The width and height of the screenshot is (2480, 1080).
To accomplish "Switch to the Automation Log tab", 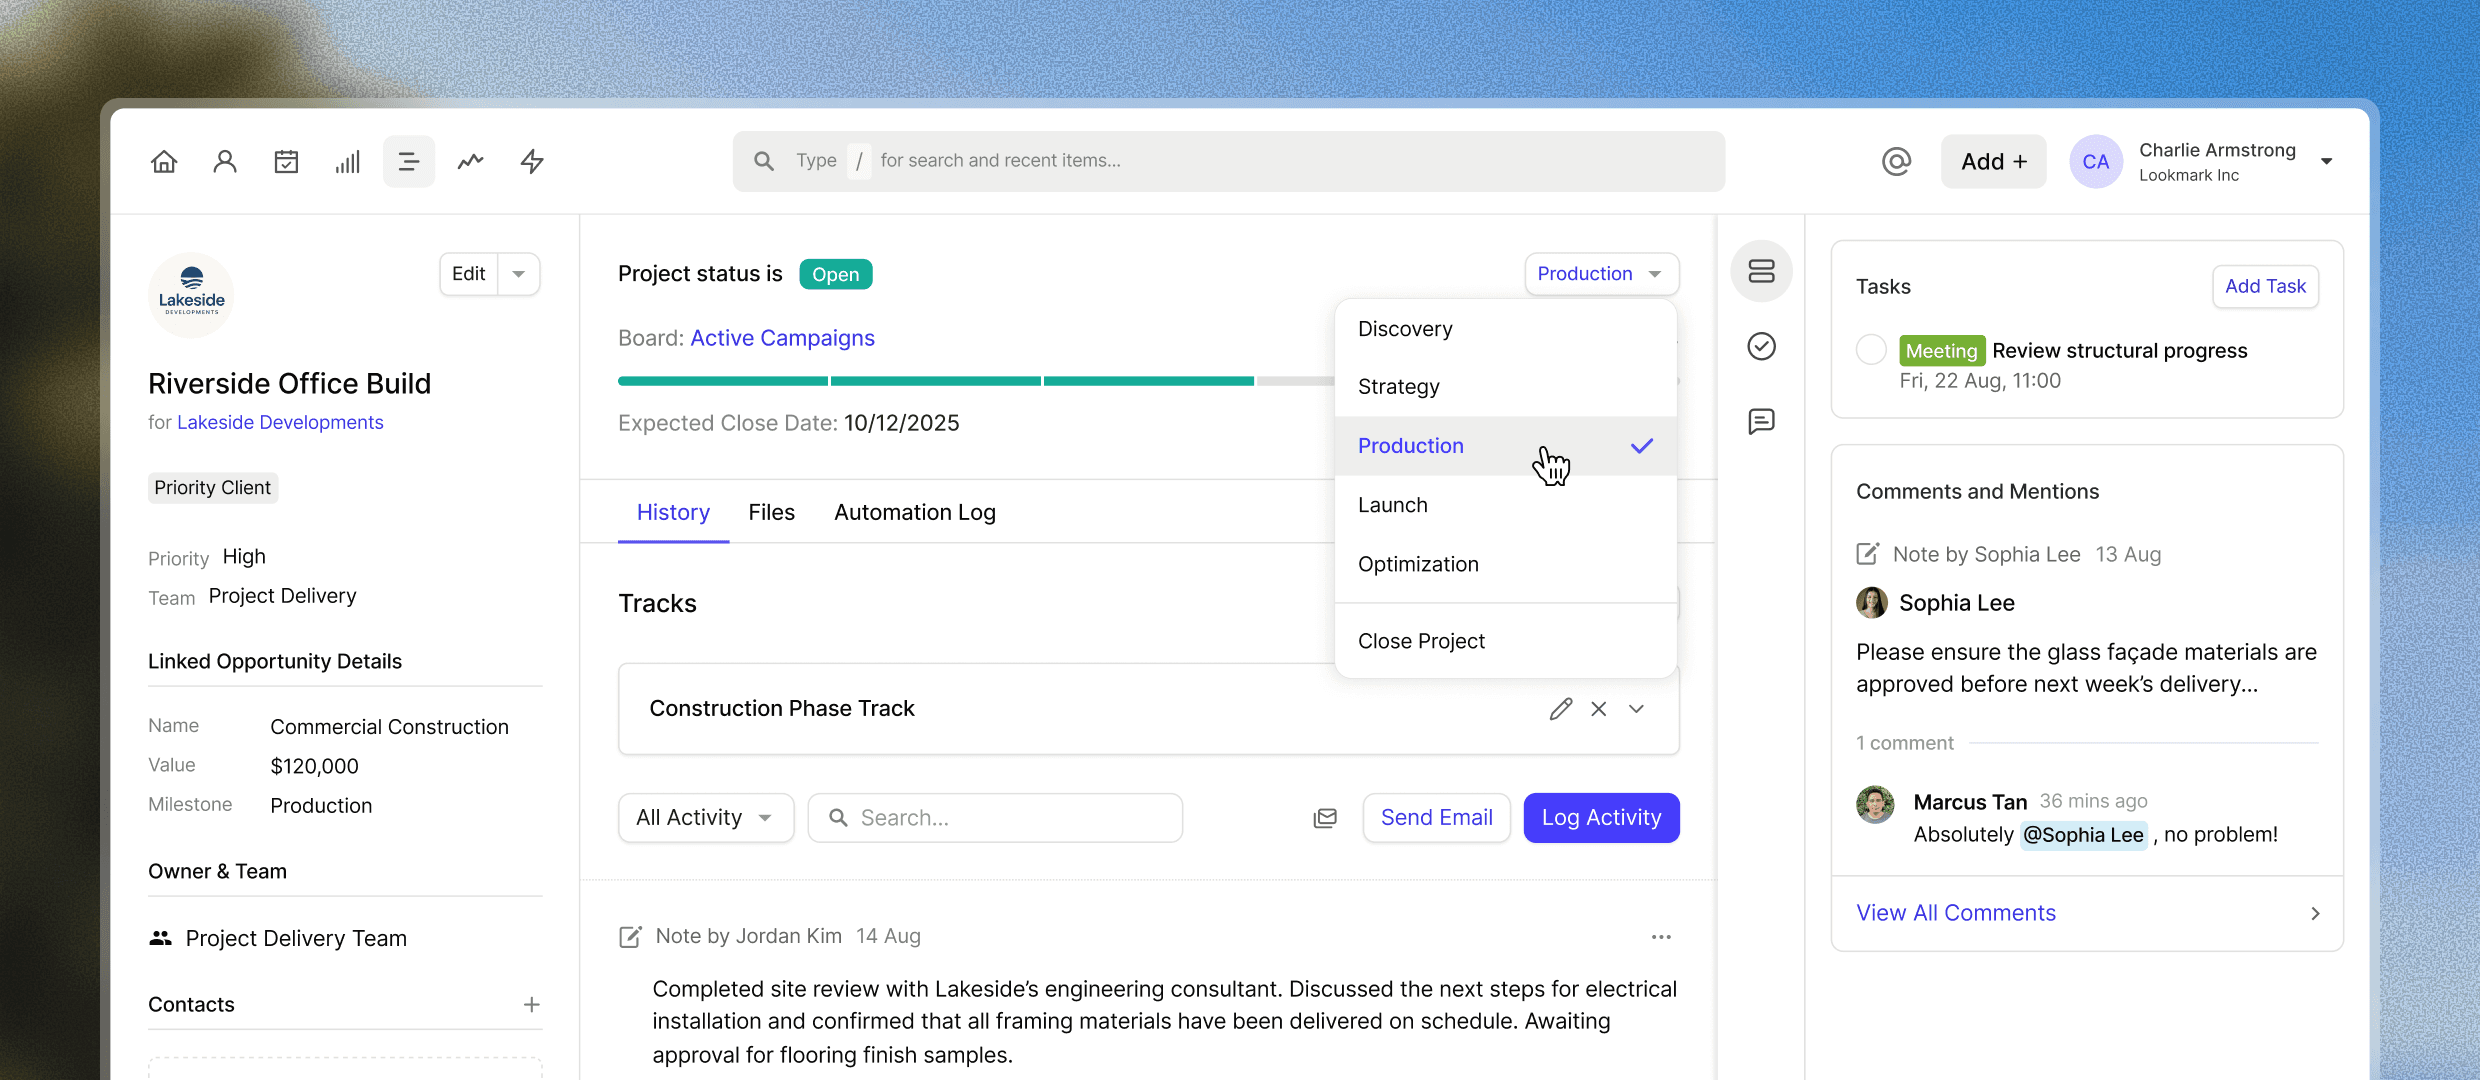I will click(914, 512).
